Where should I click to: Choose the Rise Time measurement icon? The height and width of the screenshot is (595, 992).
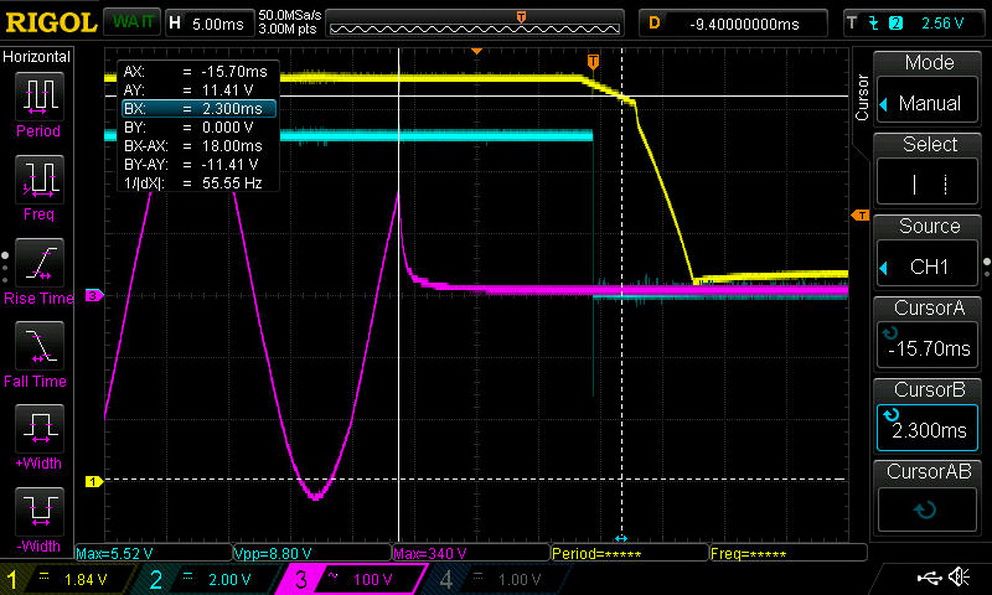[x=39, y=262]
